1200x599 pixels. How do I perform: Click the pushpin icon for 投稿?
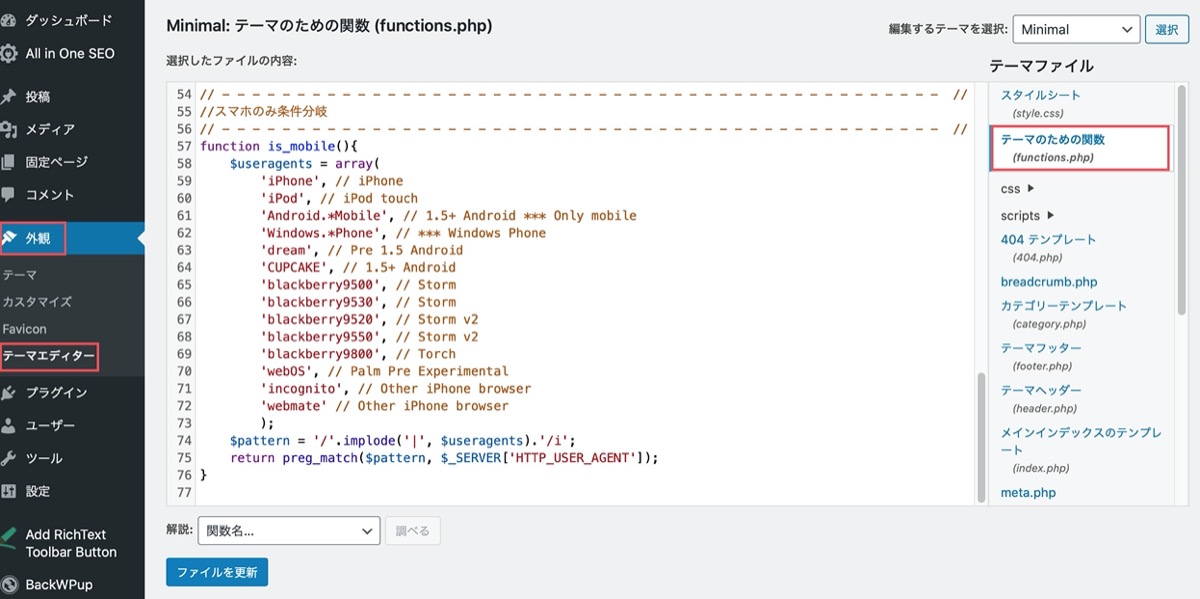point(8,97)
